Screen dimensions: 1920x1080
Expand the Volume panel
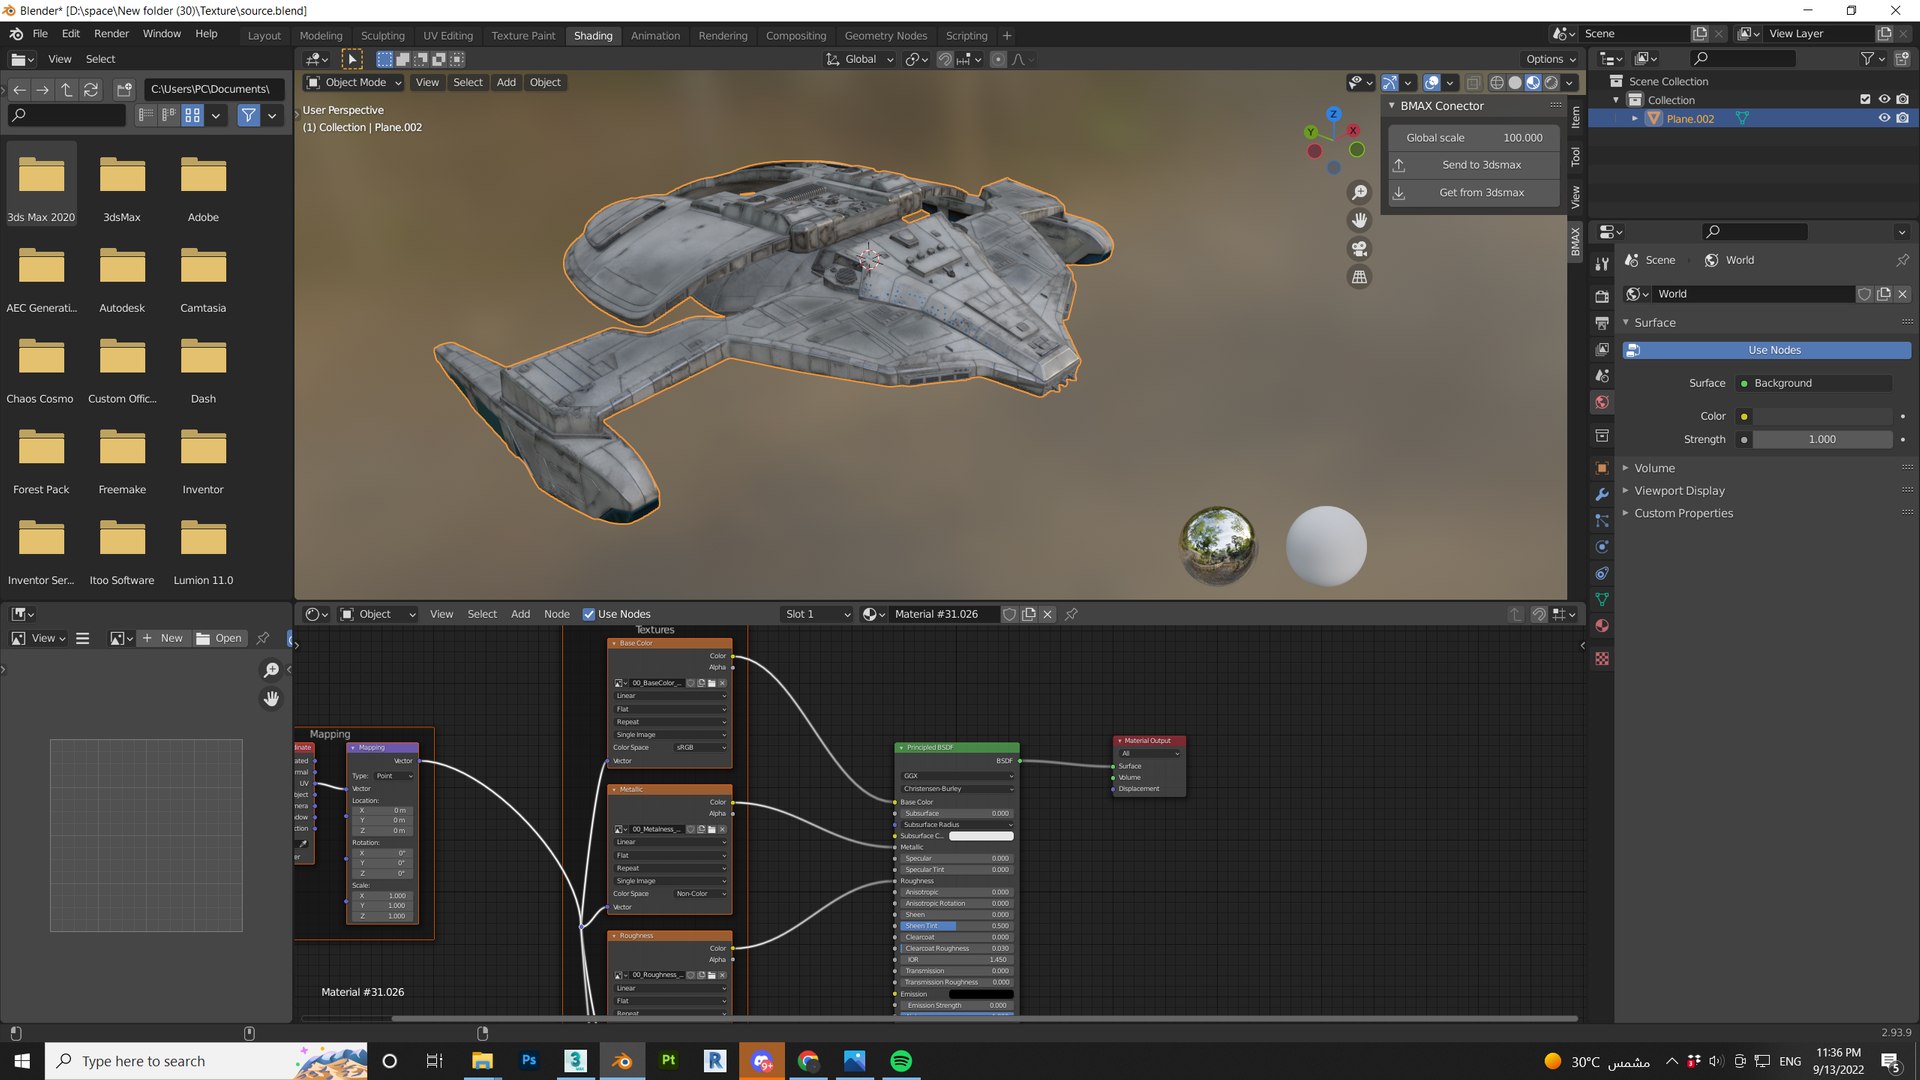click(x=1626, y=468)
